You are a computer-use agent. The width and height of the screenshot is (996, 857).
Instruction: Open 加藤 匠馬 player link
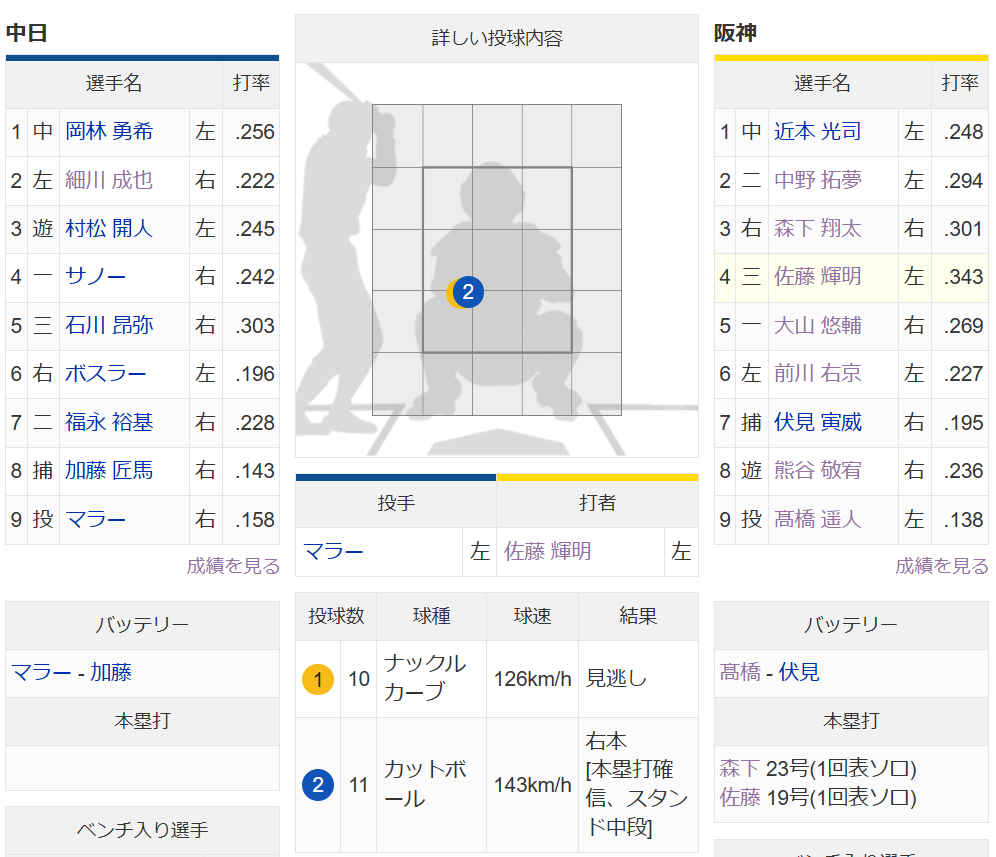[x=109, y=471]
